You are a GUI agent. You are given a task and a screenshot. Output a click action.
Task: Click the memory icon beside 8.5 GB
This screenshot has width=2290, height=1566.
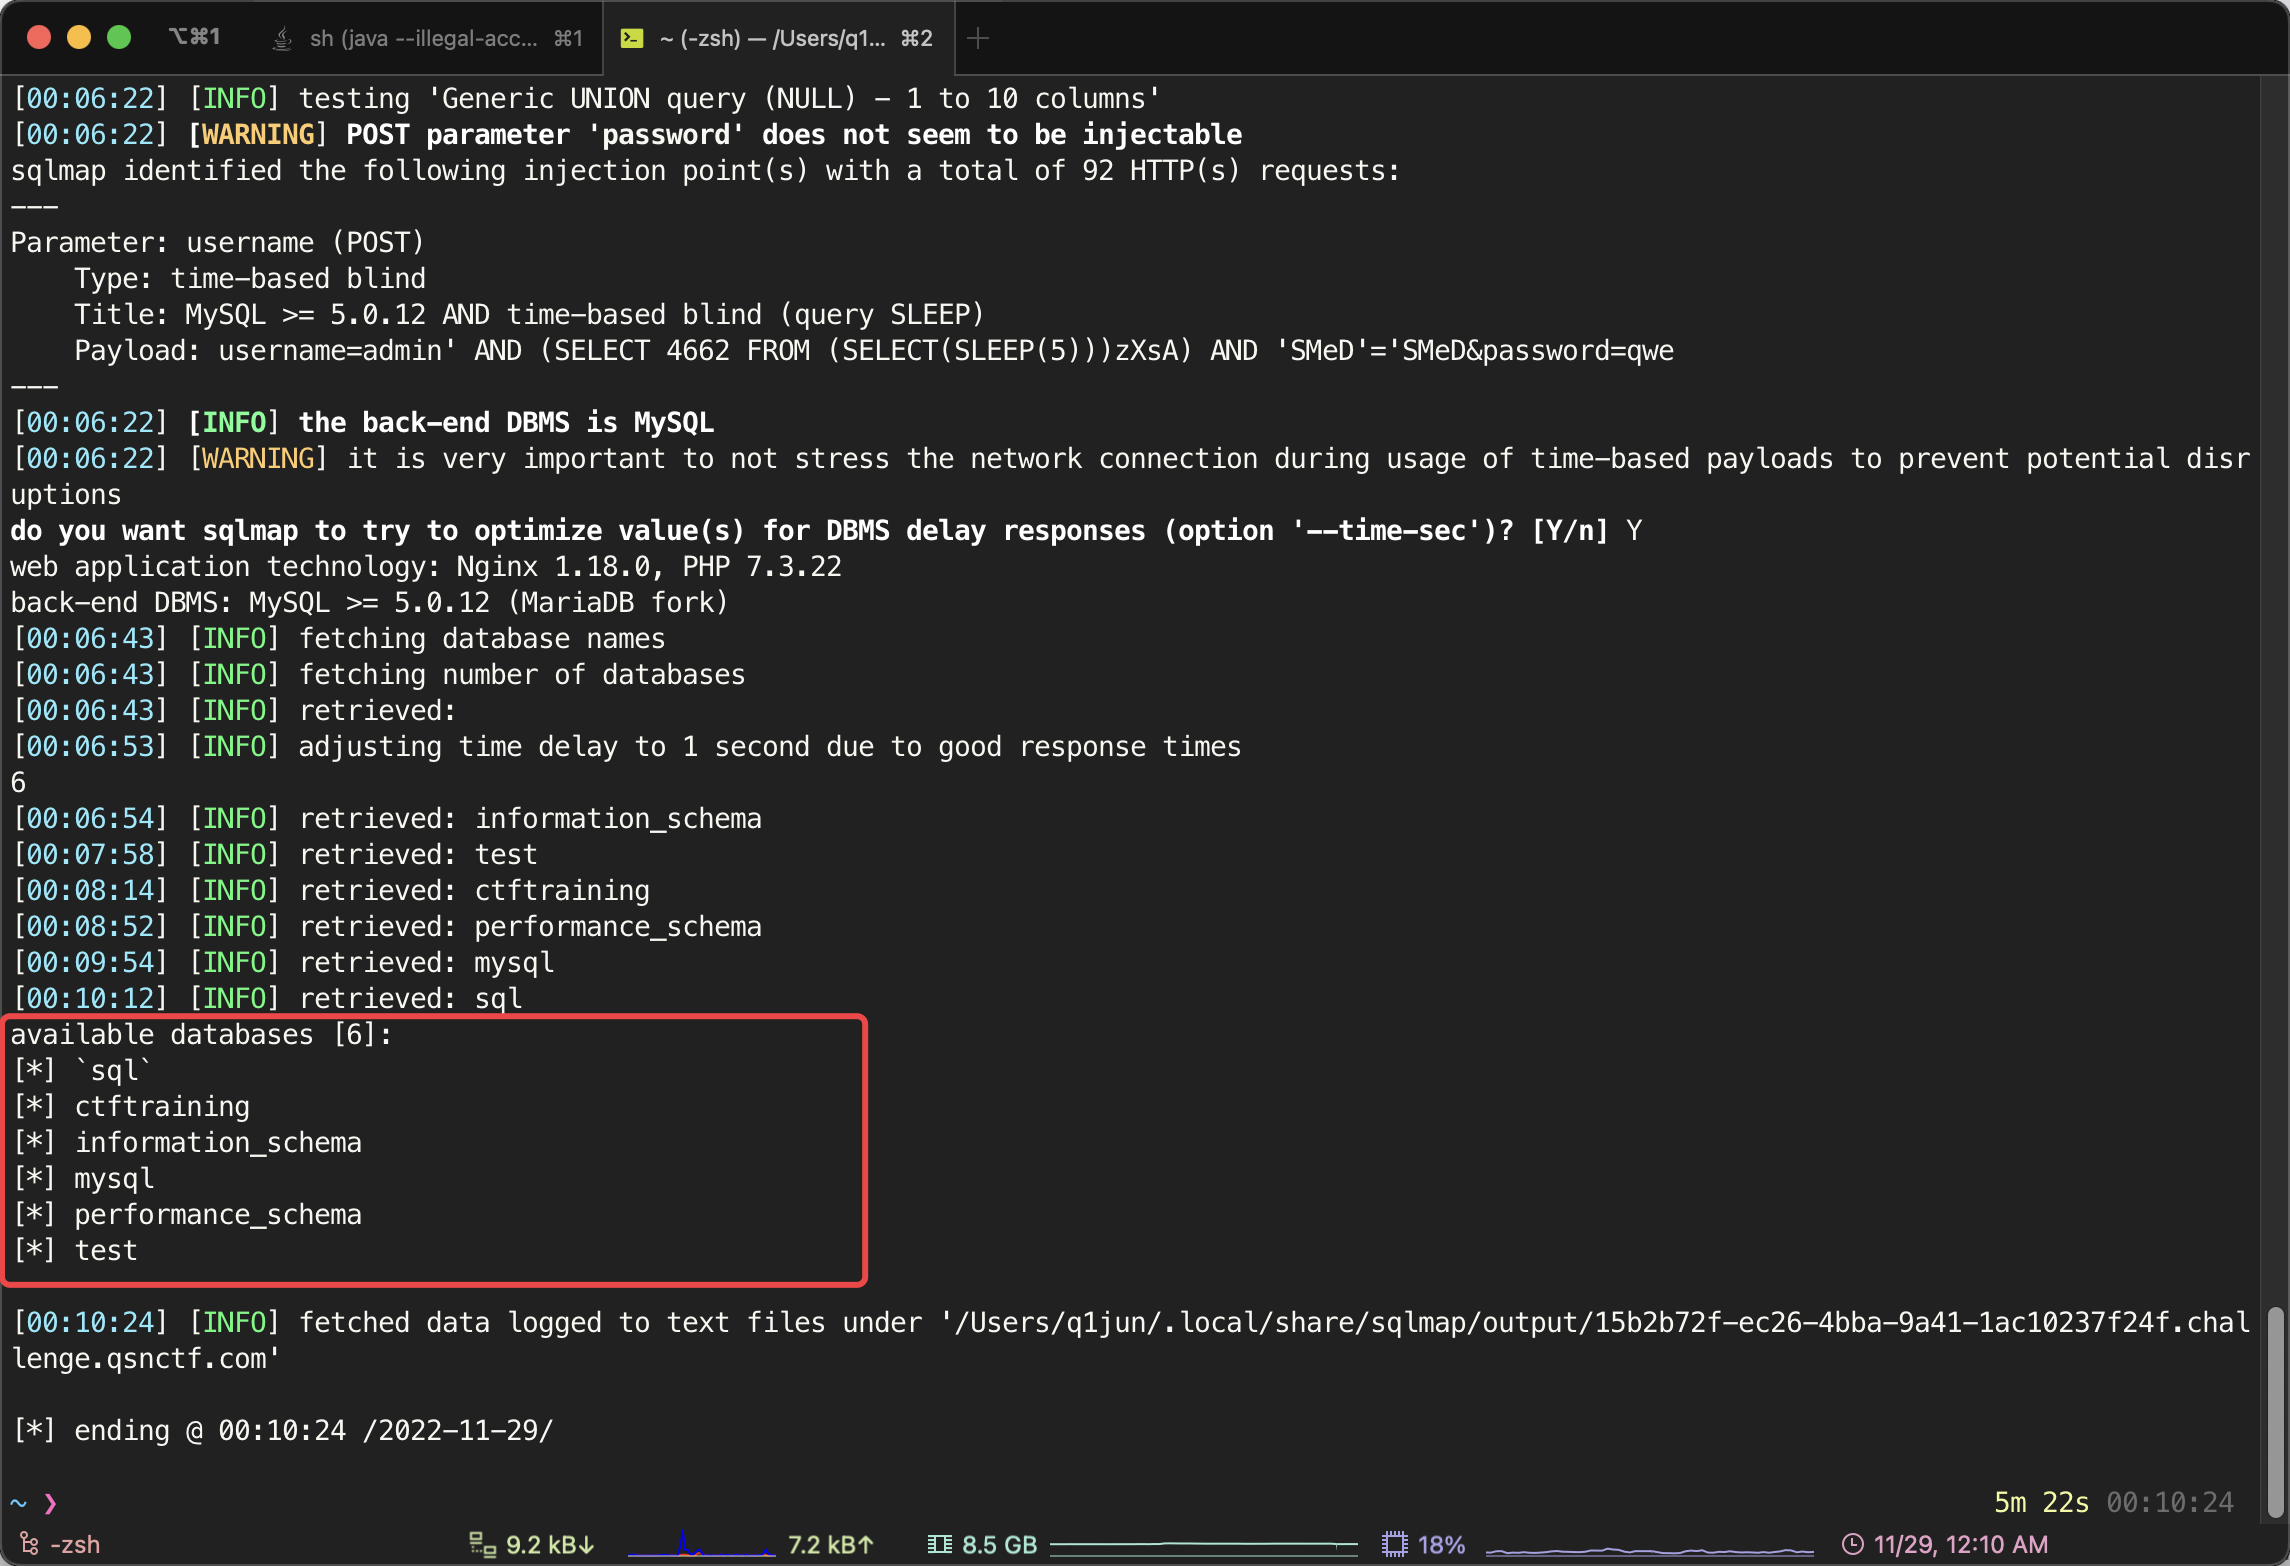tap(939, 1545)
